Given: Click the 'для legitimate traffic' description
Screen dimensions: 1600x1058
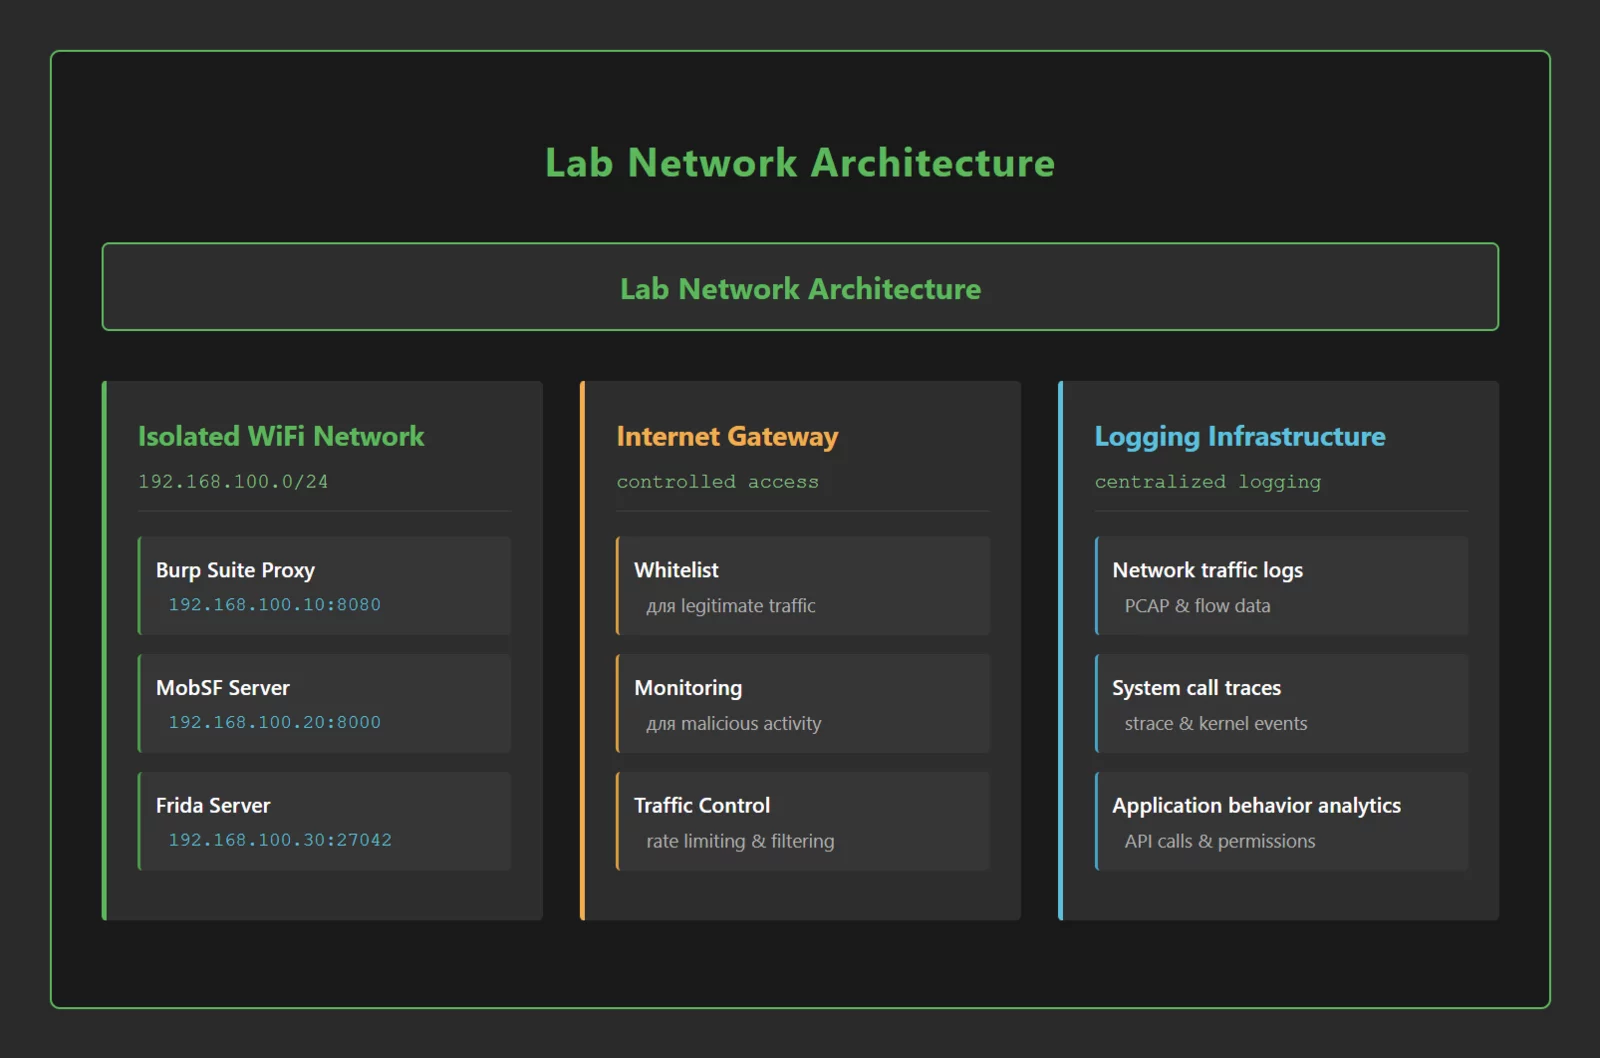Looking at the screenshot, I should pyautogui.click(x=731, y=606).
